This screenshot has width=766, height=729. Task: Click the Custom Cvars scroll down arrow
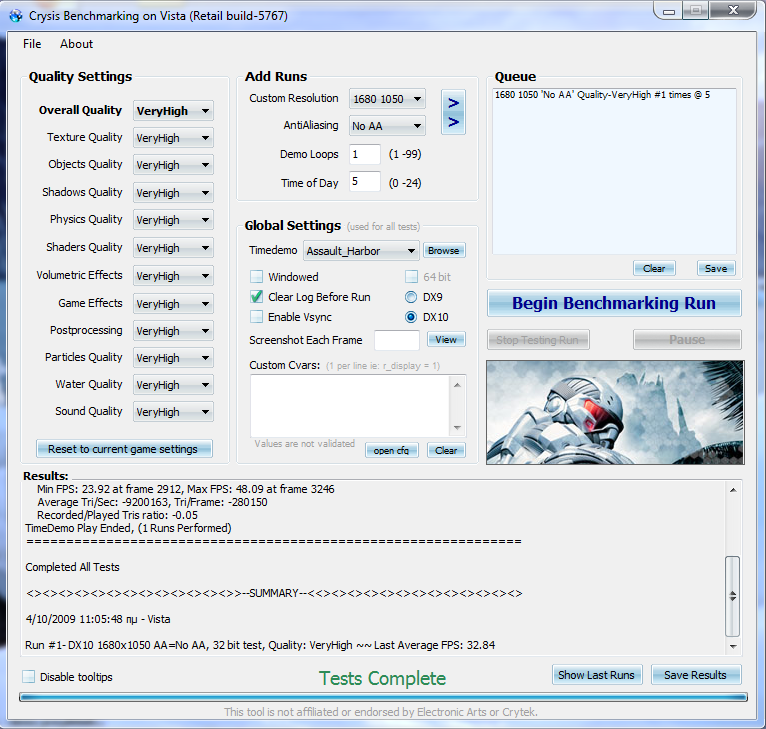point(457,428)
